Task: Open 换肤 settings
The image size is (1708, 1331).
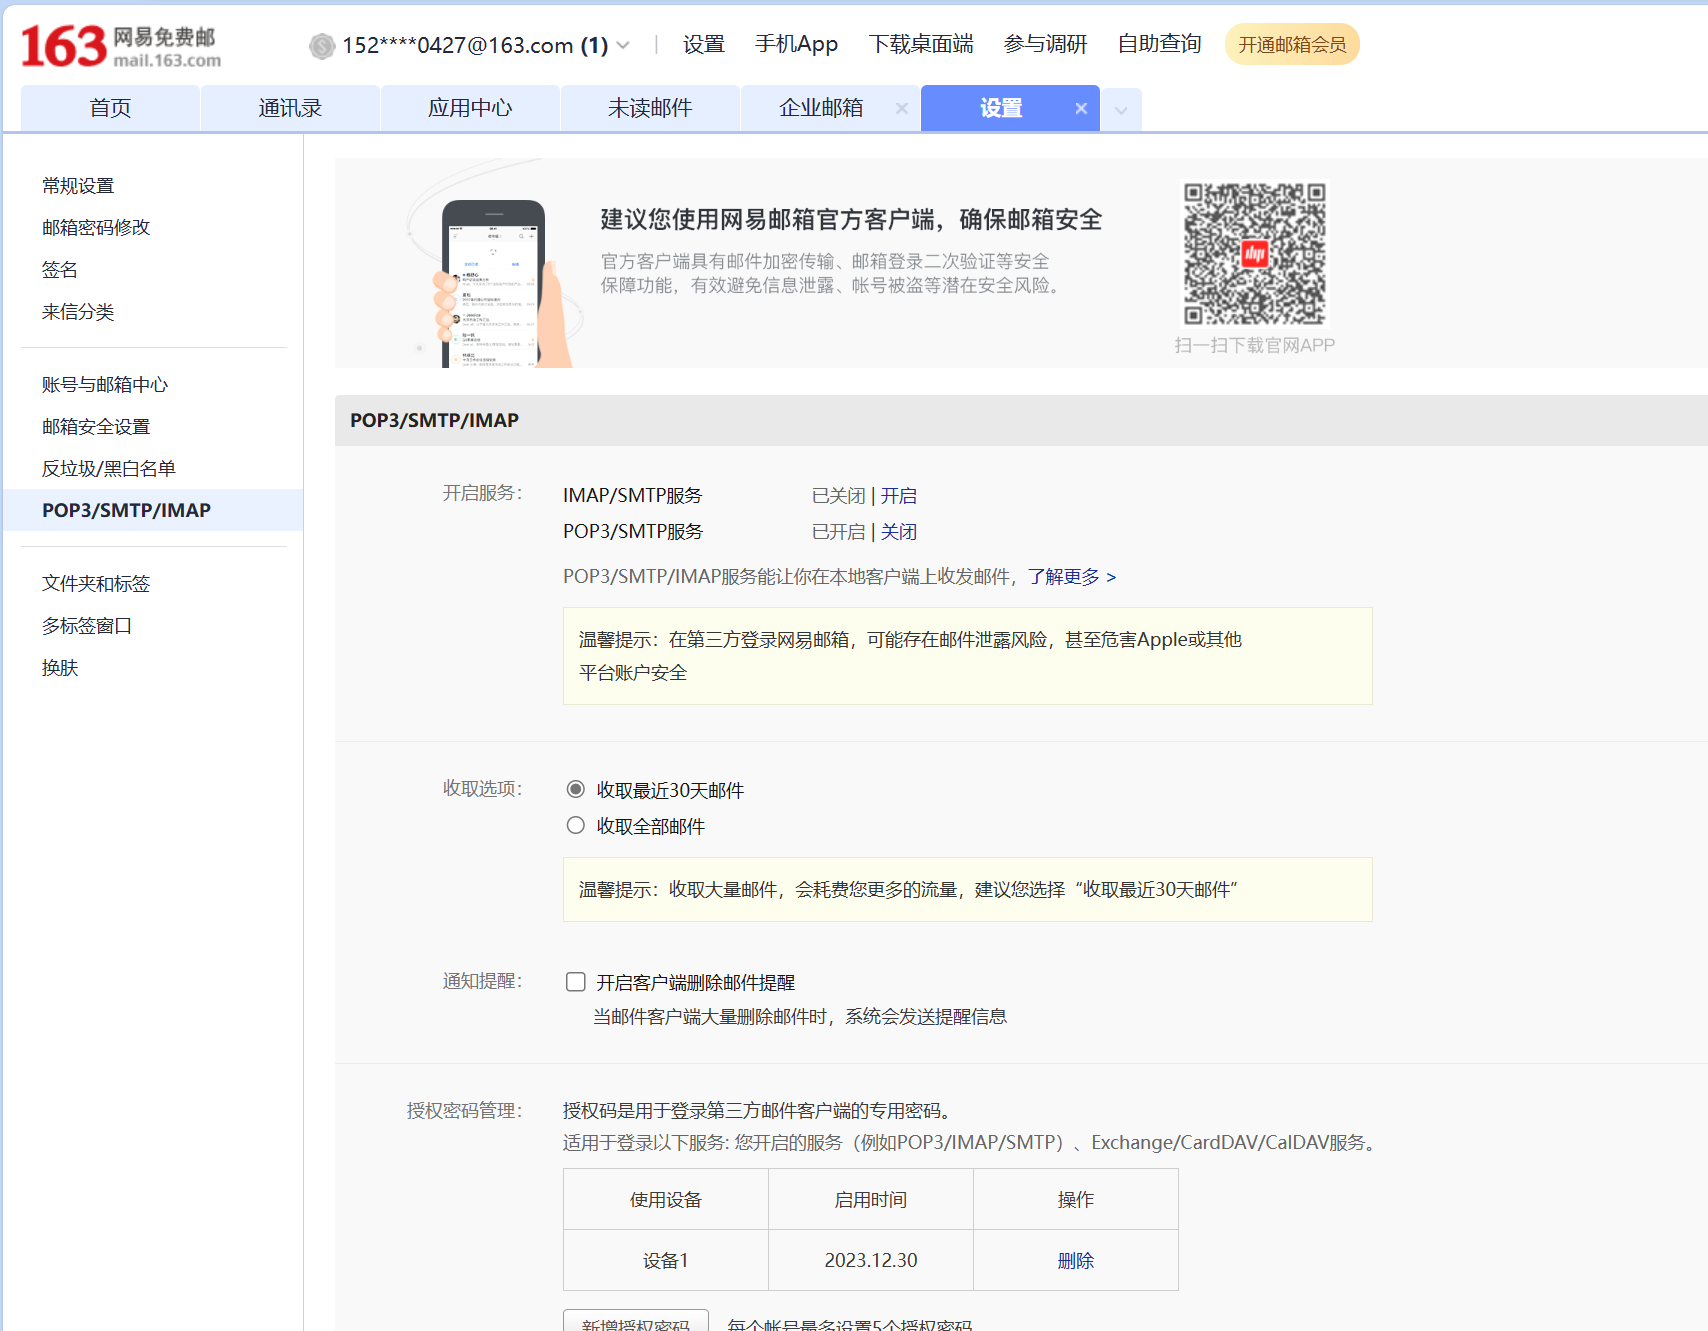Action: pyautogui.click(x=60, y=668)
